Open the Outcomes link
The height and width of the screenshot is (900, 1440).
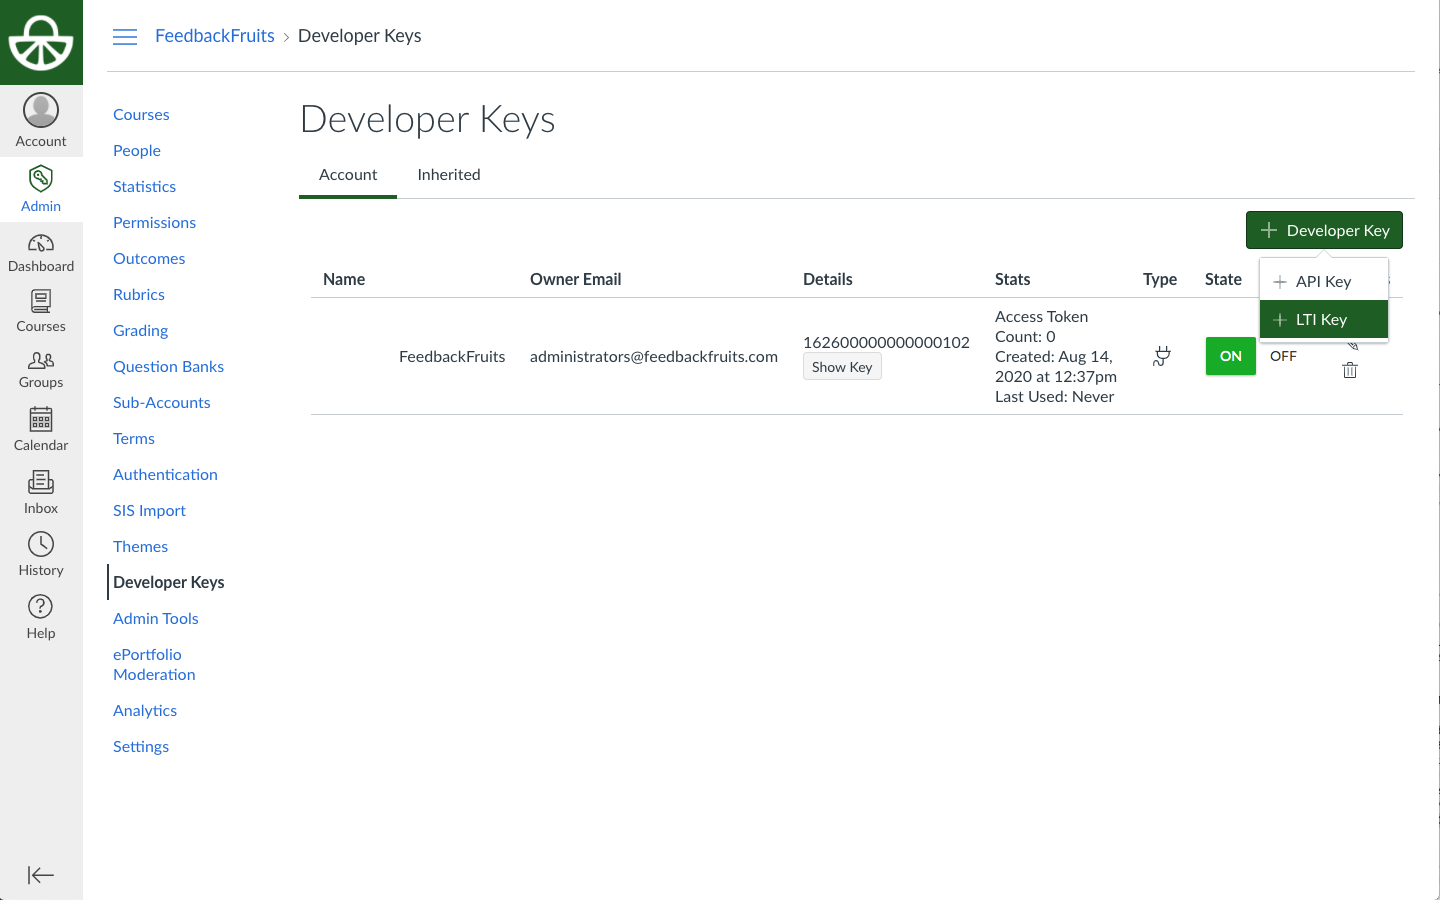click(x=149, y=259)
